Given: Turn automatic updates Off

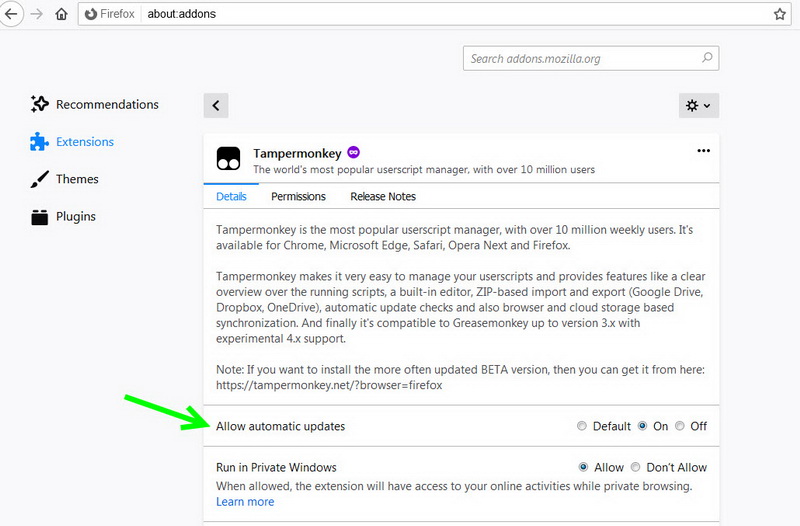Looking at the screenshot, I should click(680, 426).
